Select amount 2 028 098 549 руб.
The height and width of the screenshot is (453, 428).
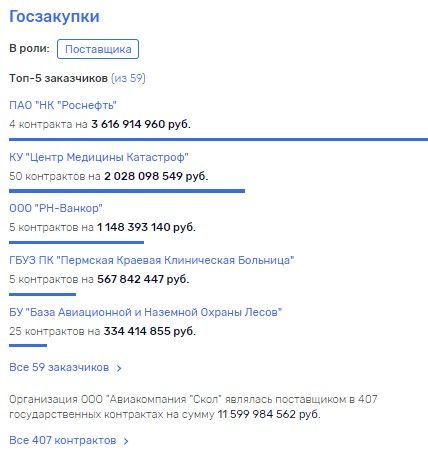pyautogui.click(x=156, y=176)
